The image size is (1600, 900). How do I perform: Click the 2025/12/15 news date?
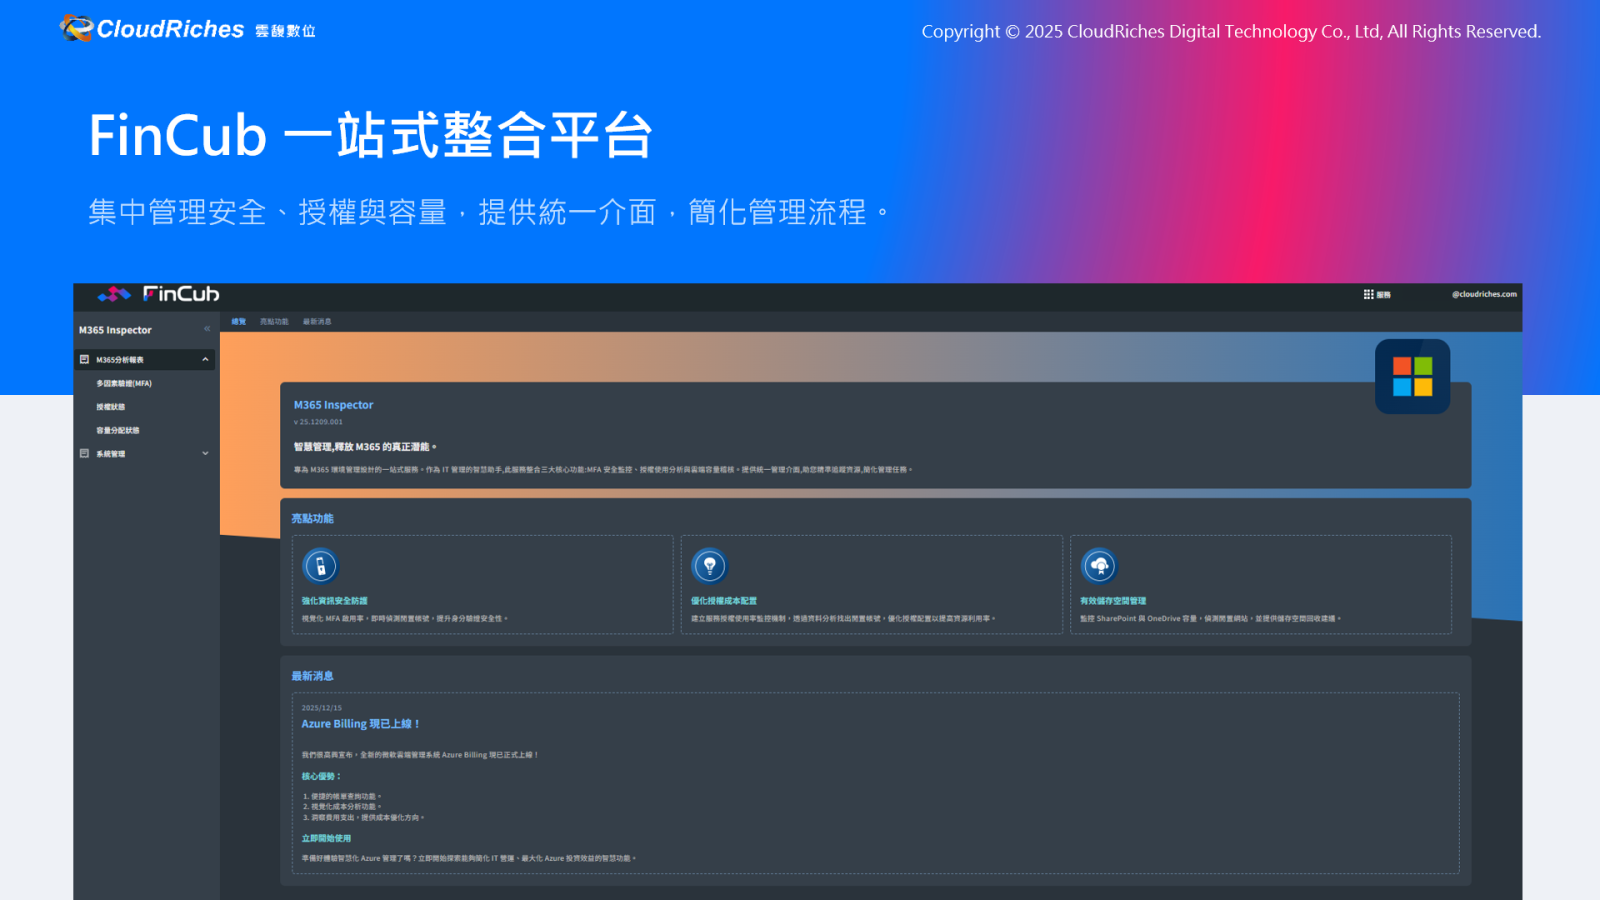tap(322, 708)
